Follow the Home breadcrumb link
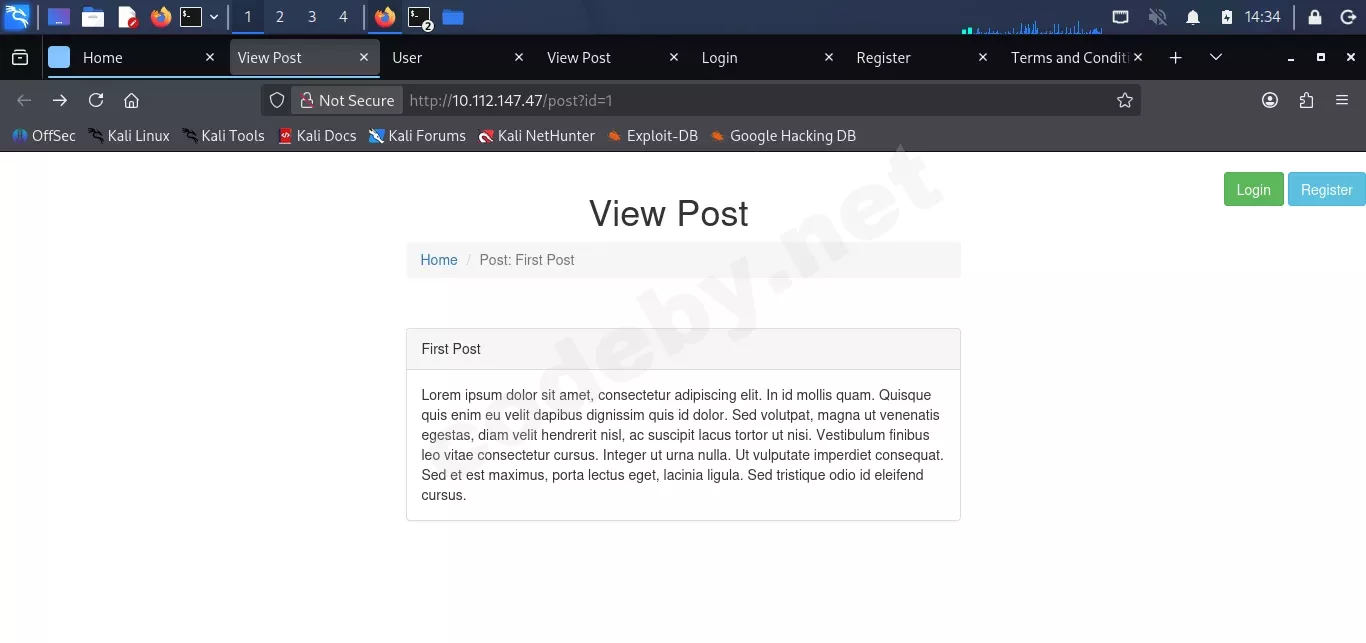1366x643 pixels. click(439, 260)
